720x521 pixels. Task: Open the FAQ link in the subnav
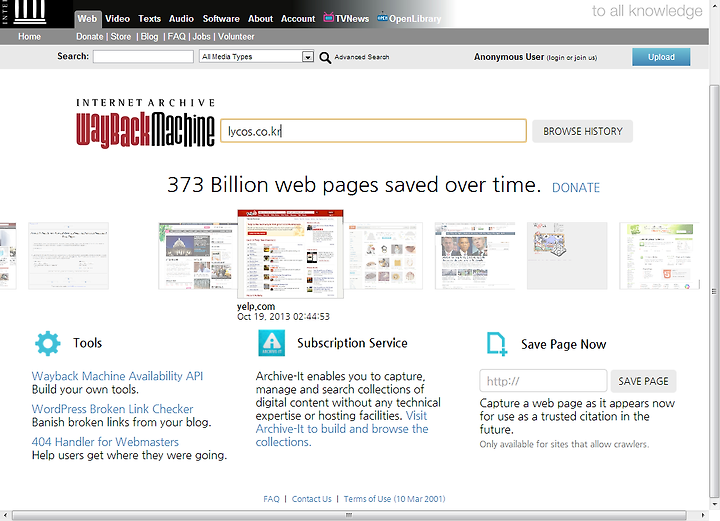click(176, 36)
